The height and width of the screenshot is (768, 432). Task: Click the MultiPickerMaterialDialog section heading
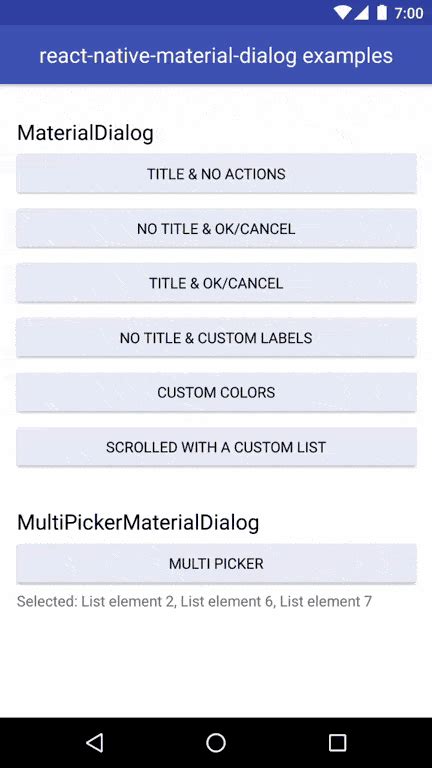click(138, 523)
